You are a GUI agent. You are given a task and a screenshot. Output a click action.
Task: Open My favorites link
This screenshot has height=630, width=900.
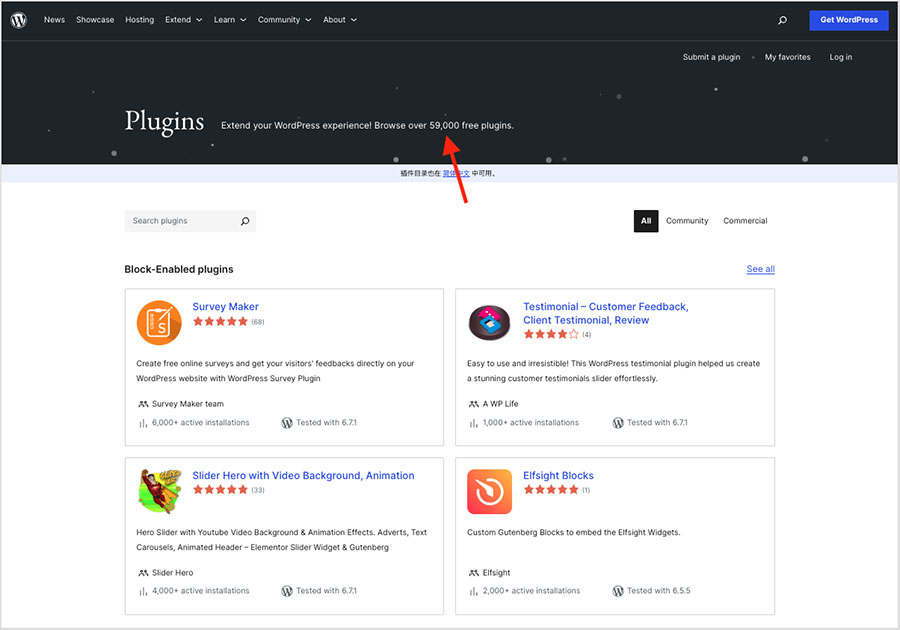788,57
